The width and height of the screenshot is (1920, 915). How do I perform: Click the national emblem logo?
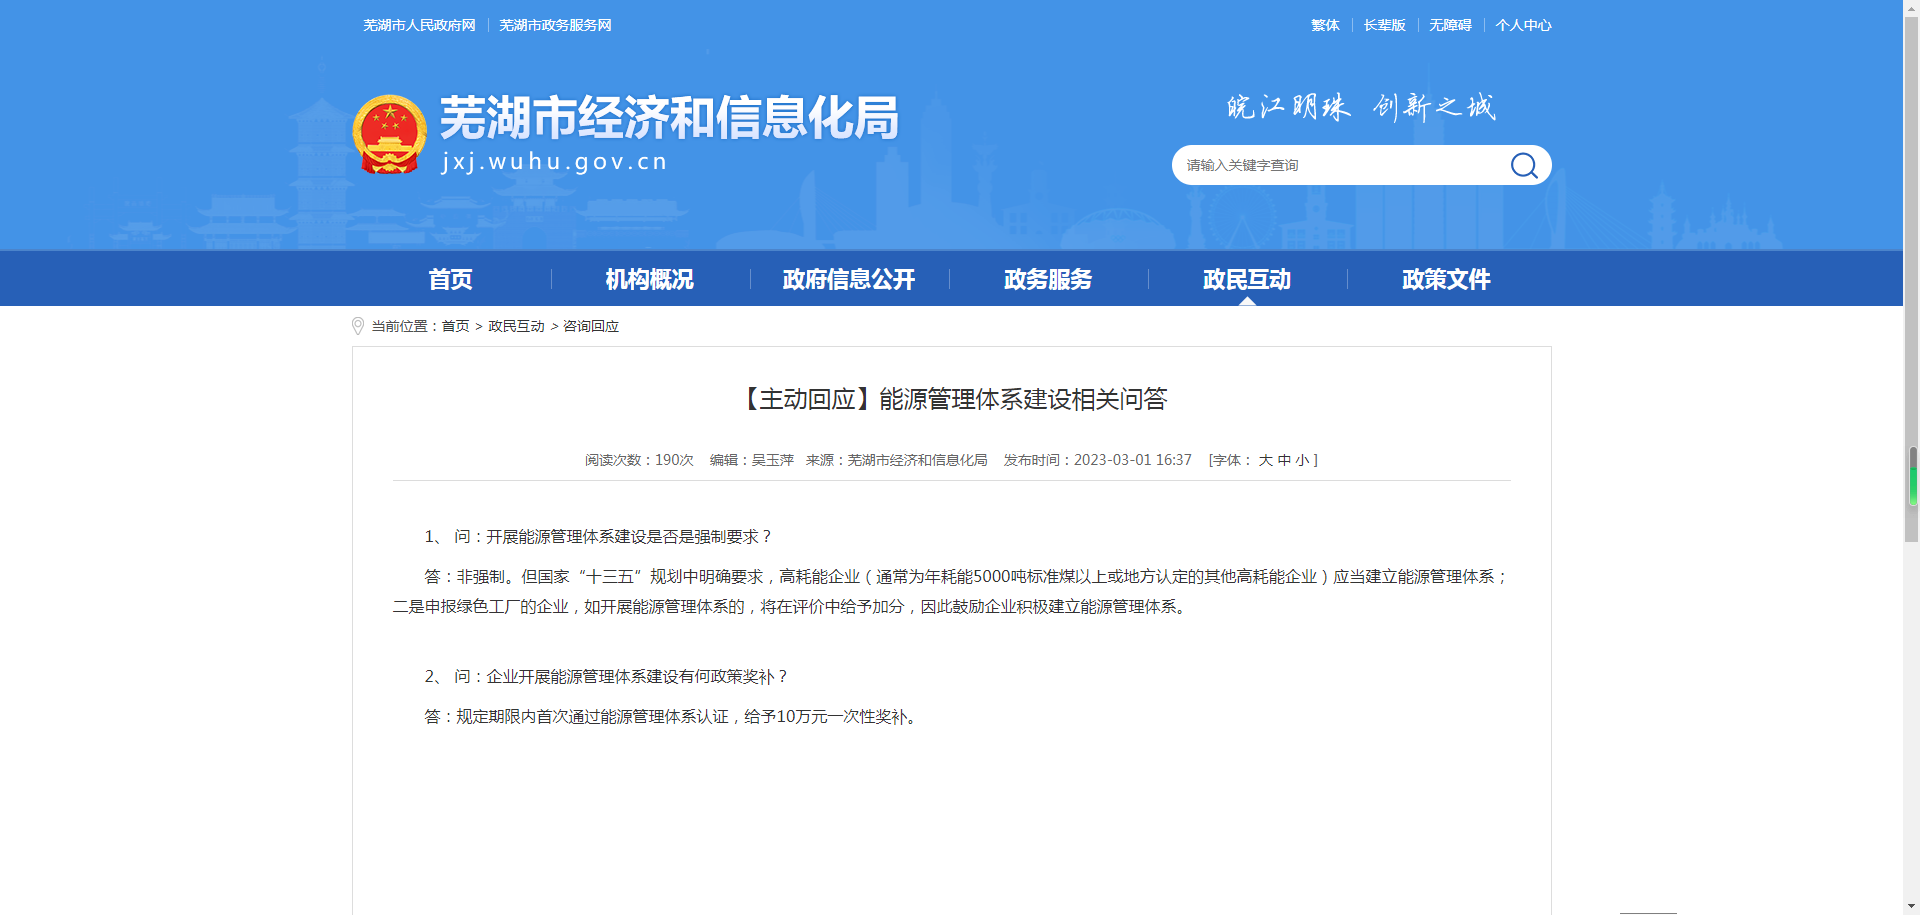pyautogui.click(x=389, y=135)
